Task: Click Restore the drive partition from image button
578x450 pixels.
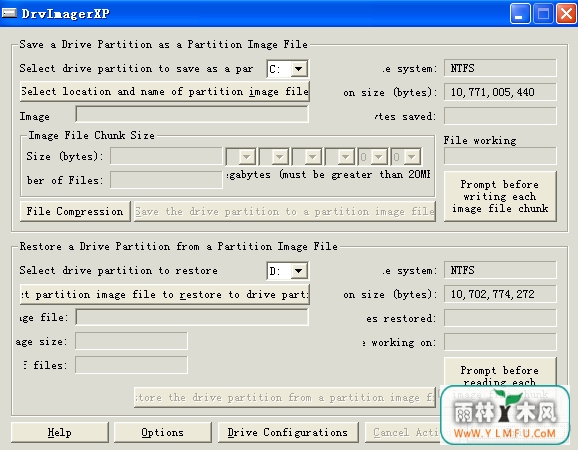Action: pyautogui.click(x=285, y=398)
